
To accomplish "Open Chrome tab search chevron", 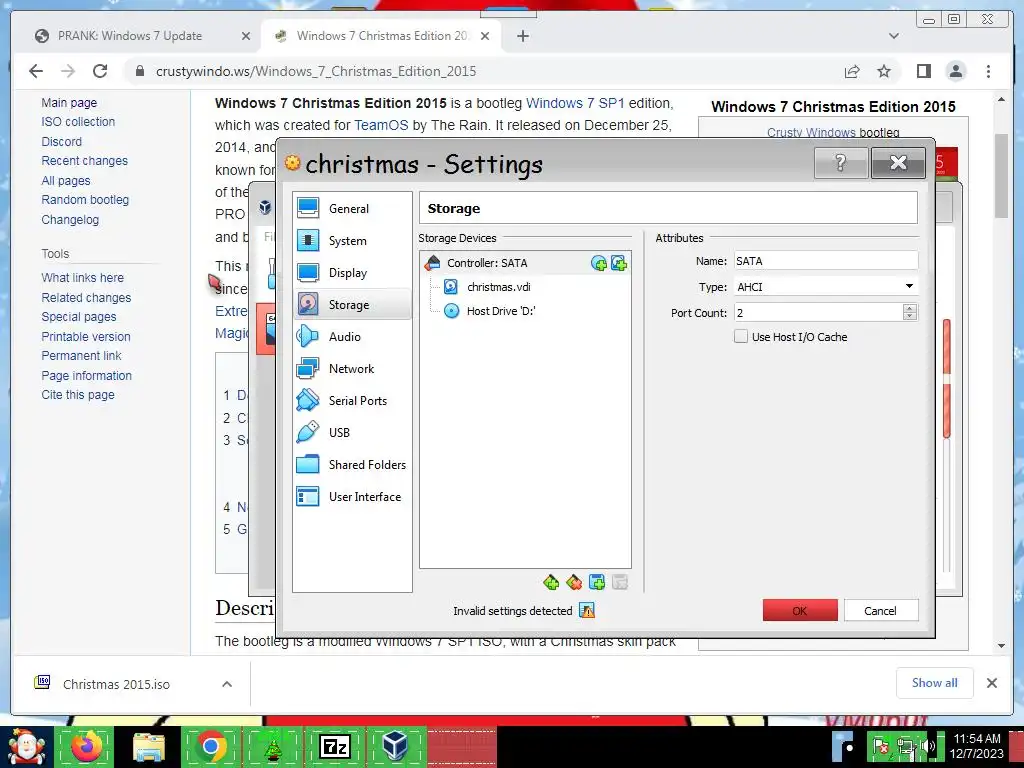I will click(893, 36).
